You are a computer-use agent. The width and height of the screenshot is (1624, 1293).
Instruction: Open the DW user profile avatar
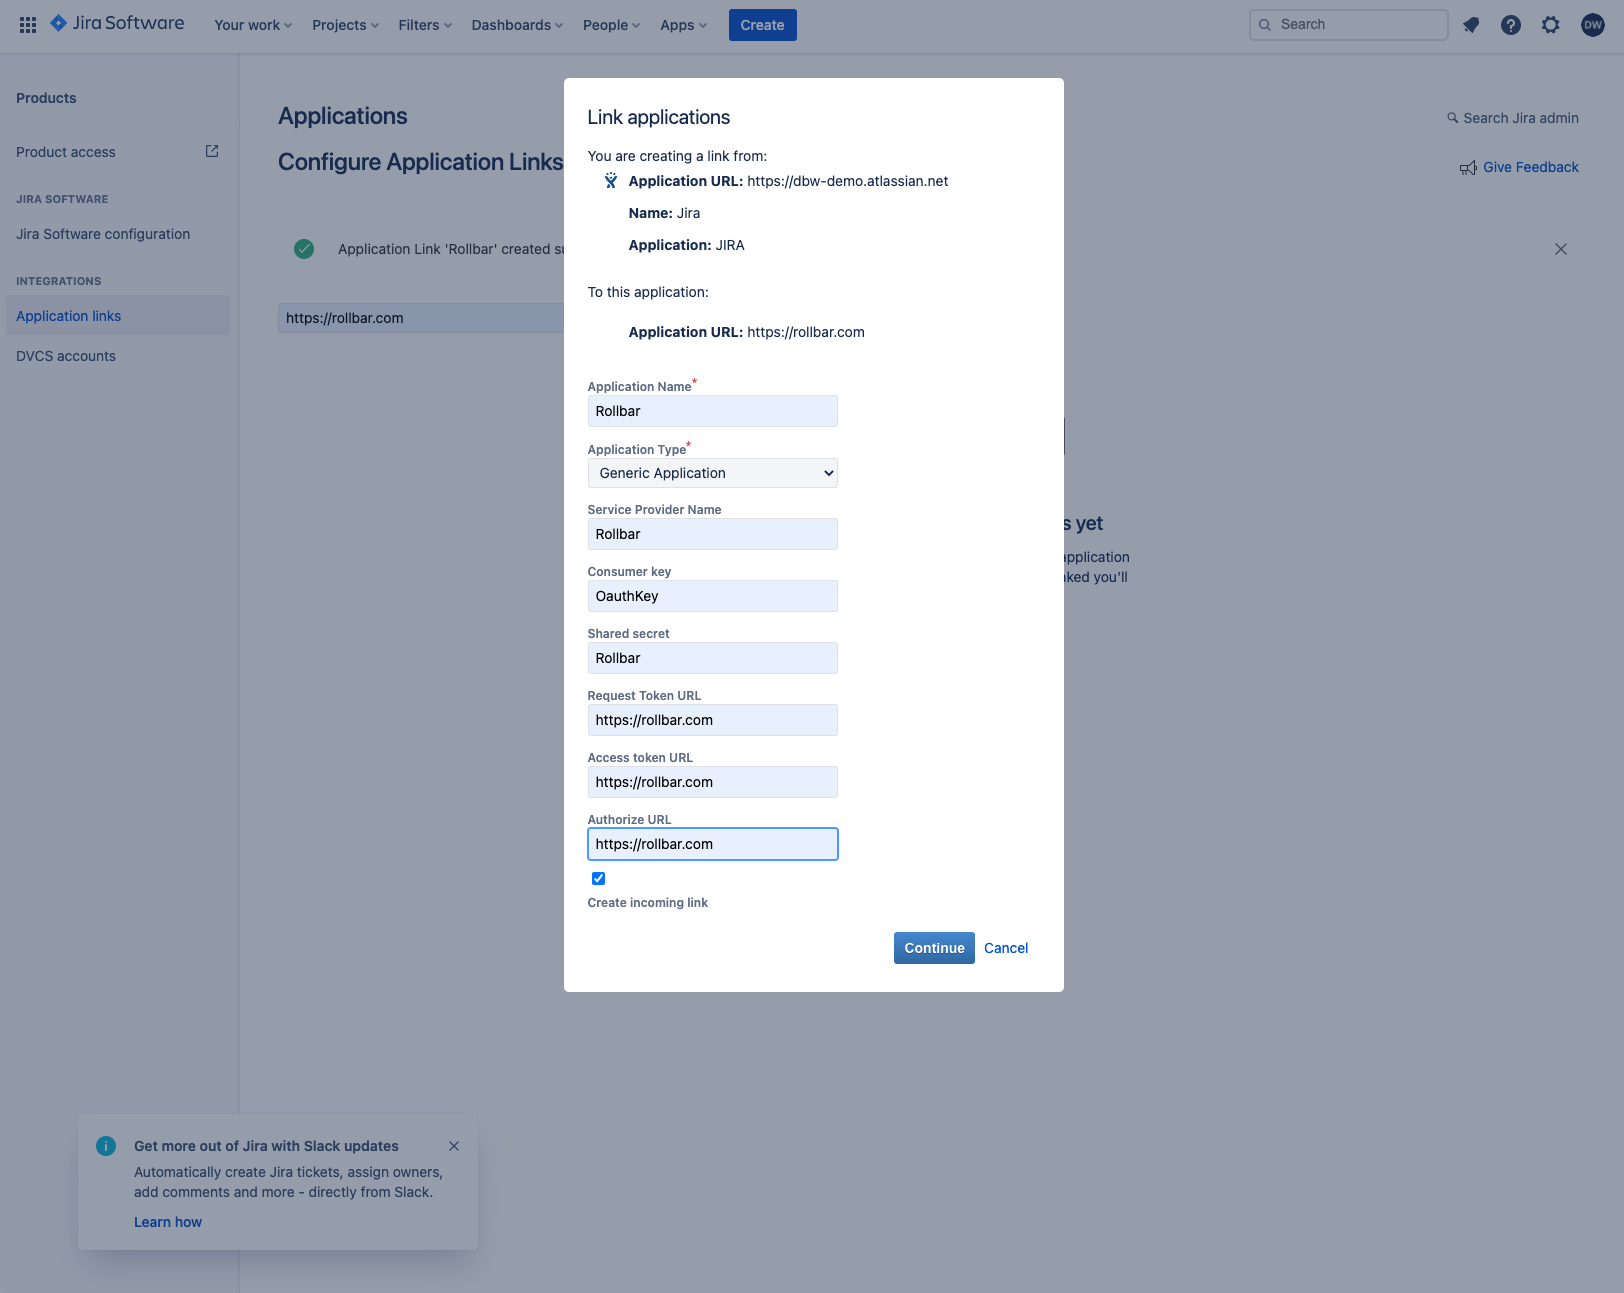pyautogui.click(x=1593, y=25)
